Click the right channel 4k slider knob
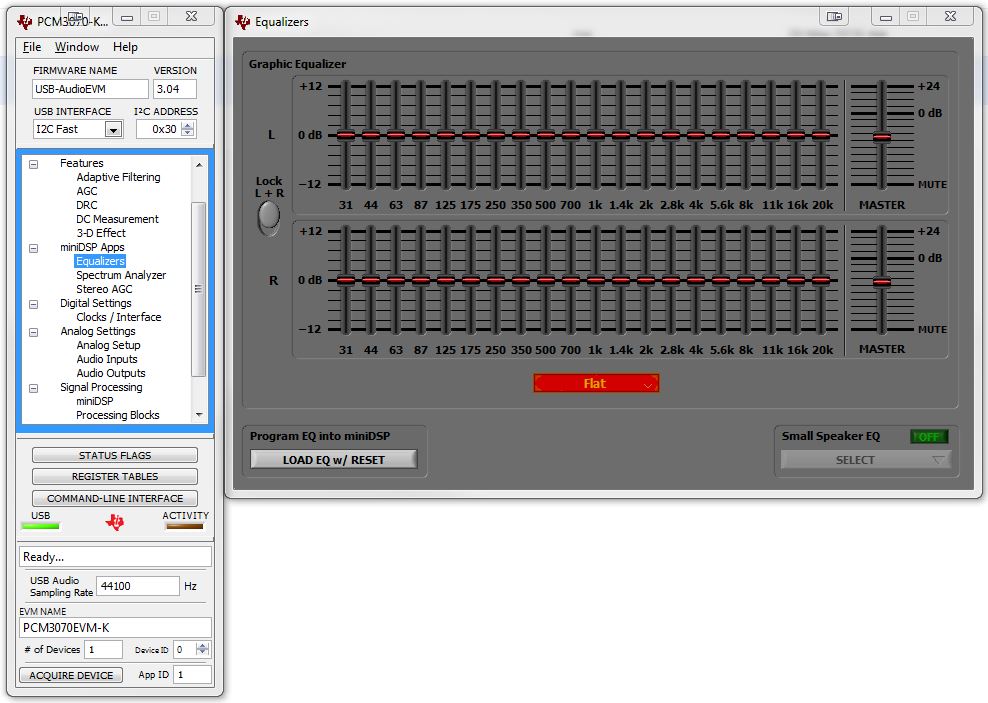Screen dimensions: 988x703 696,280
